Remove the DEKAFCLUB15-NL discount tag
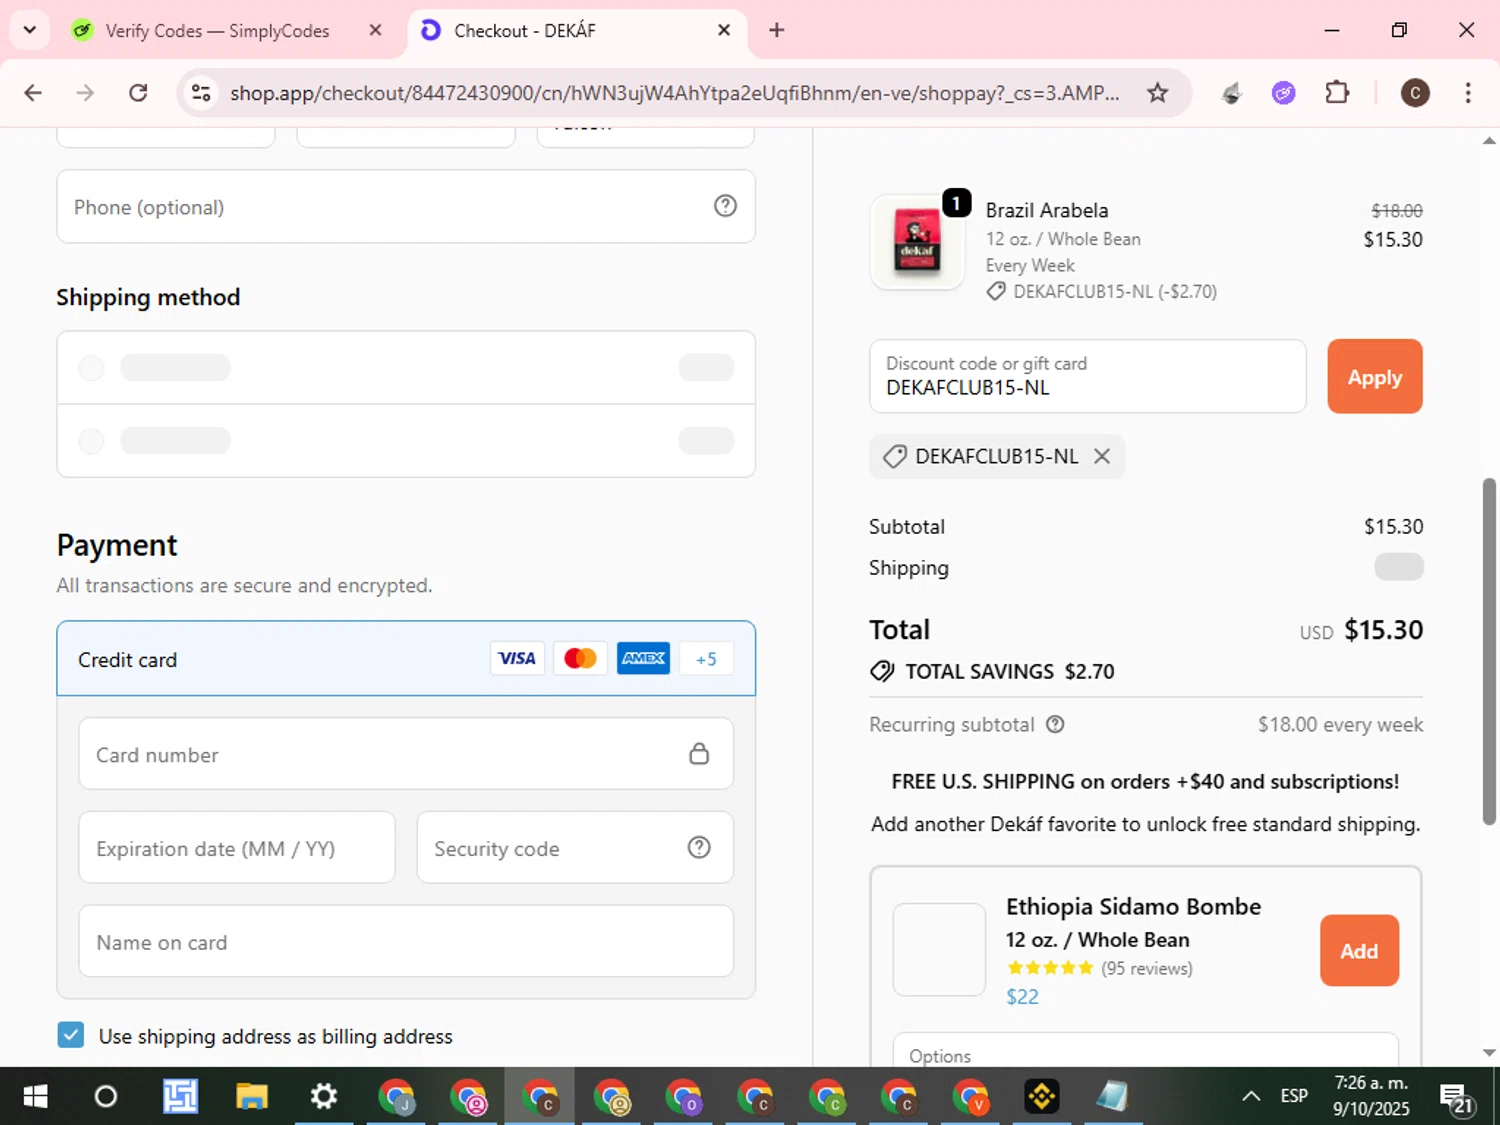 point(1102,456)
